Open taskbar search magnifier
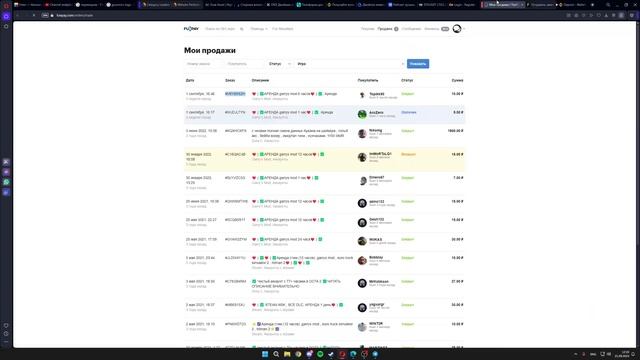Viewport: 640px width, 360px height. [276, 354]
